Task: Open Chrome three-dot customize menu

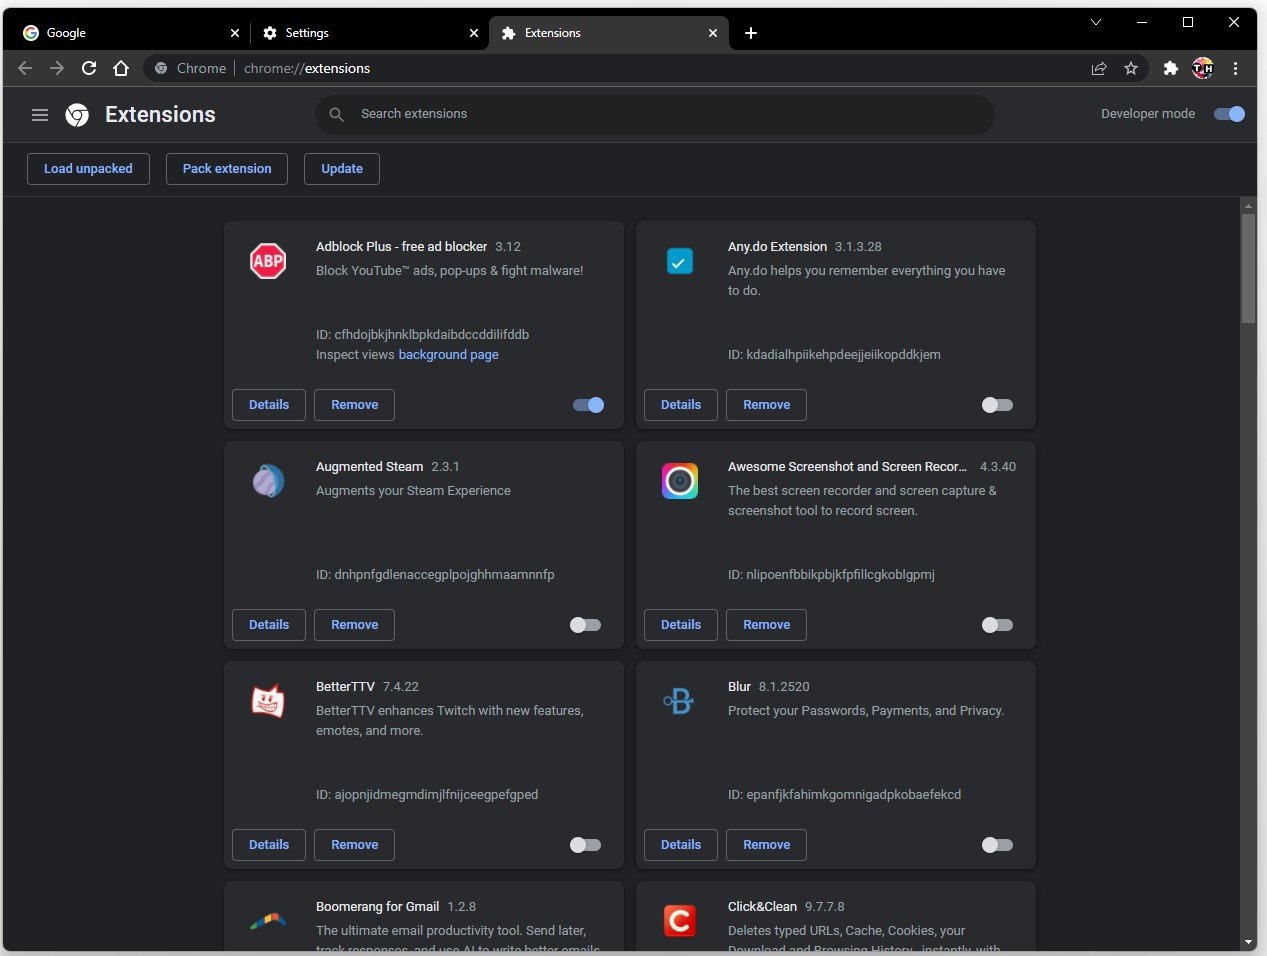Action: tap(1236, 68)
